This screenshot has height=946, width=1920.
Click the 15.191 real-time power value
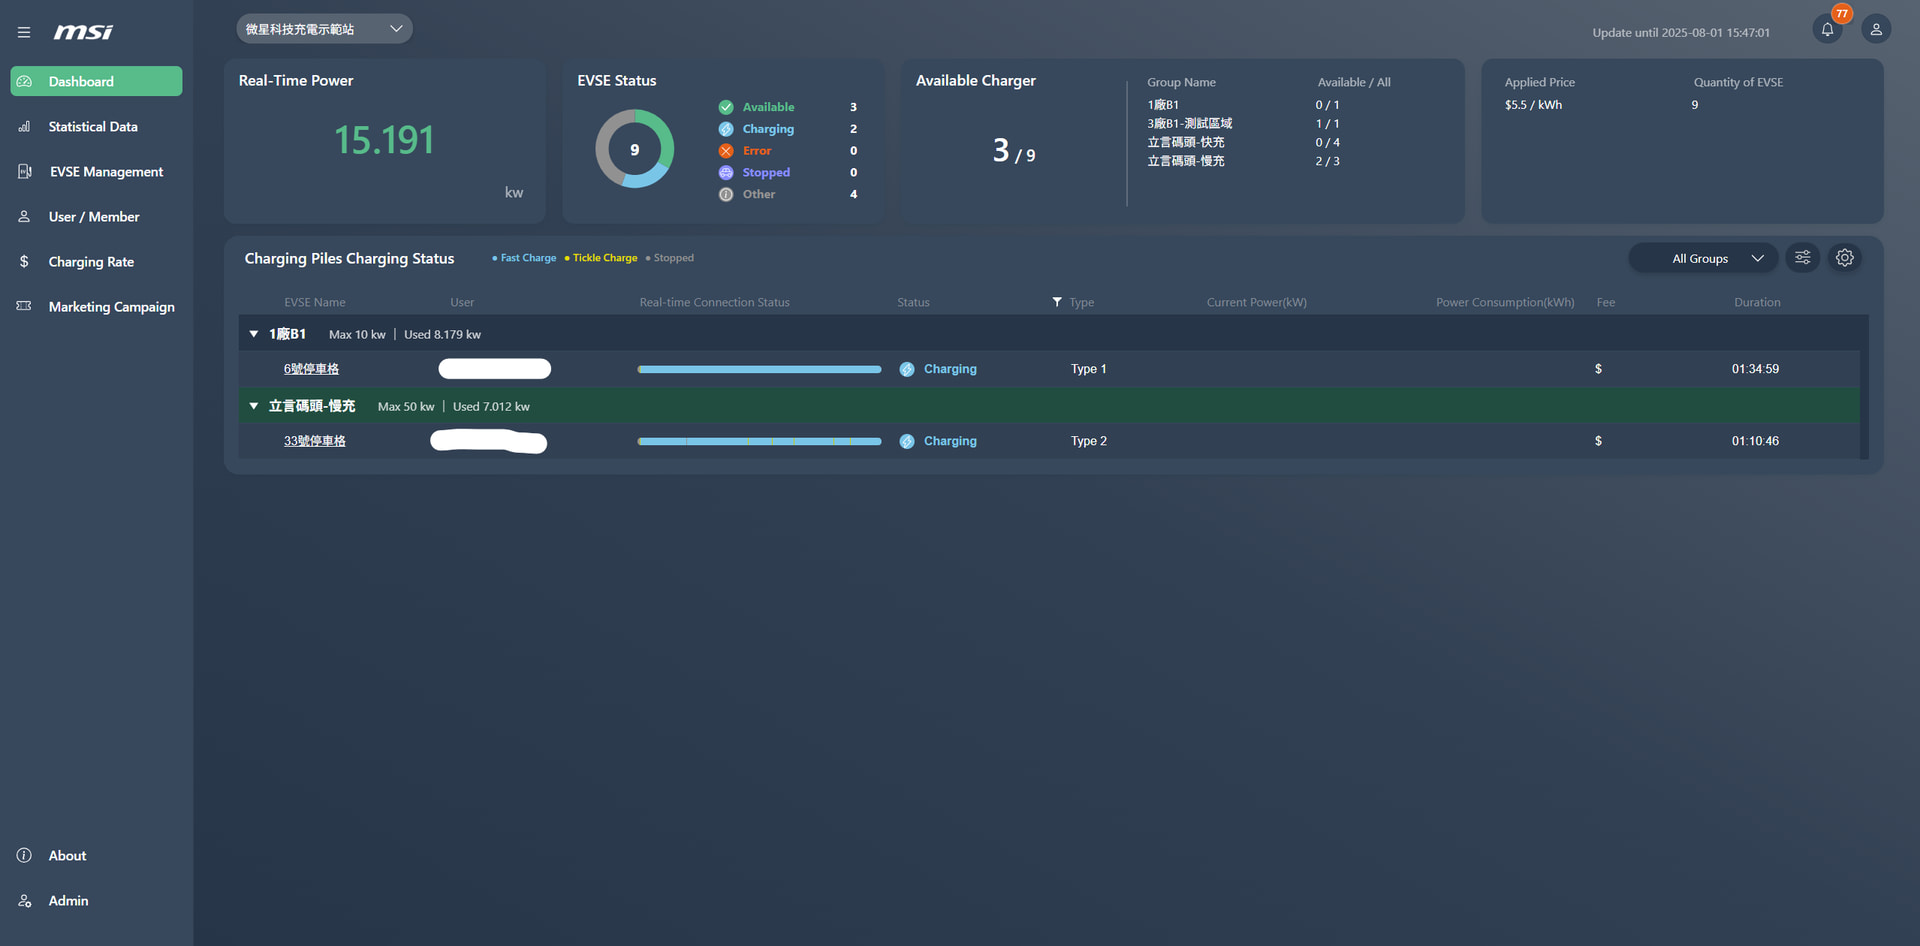pyautogui.click(x=384, y=140)
